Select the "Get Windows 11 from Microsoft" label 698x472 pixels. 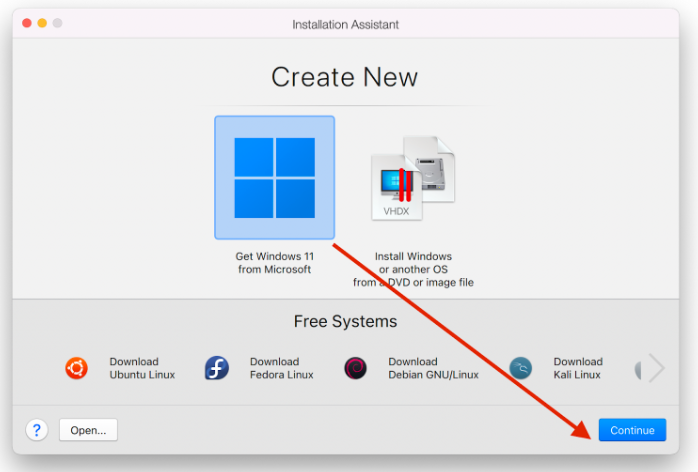(x=274, y=263)
